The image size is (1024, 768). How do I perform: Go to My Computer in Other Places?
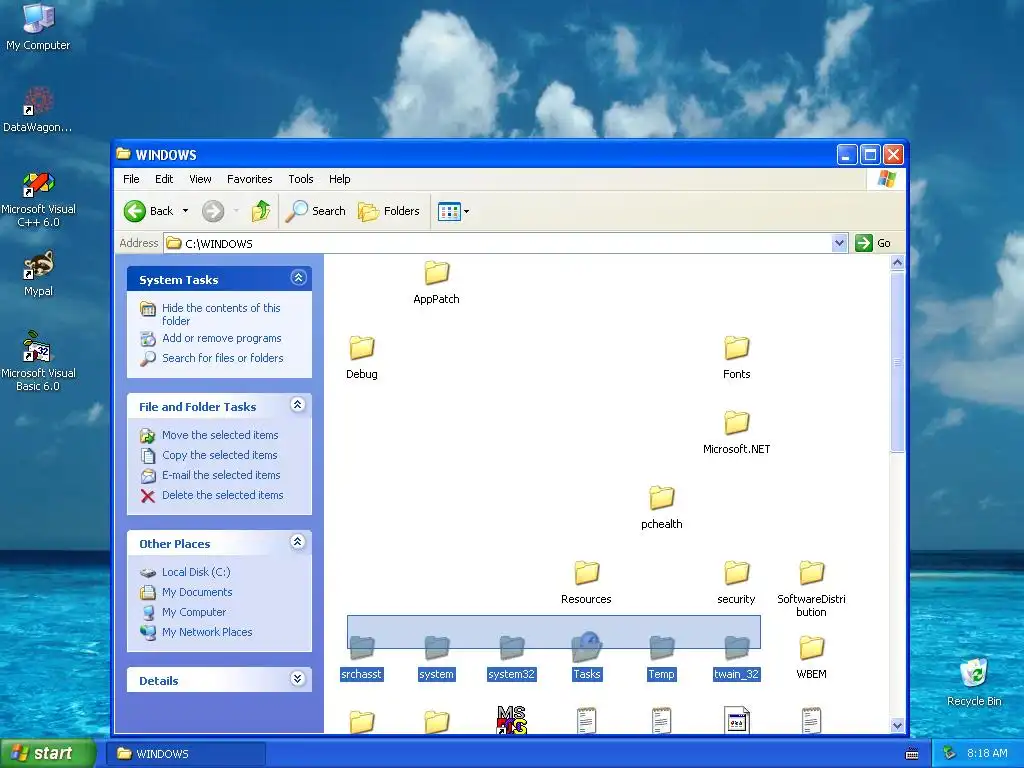click(x=194, y=612)
